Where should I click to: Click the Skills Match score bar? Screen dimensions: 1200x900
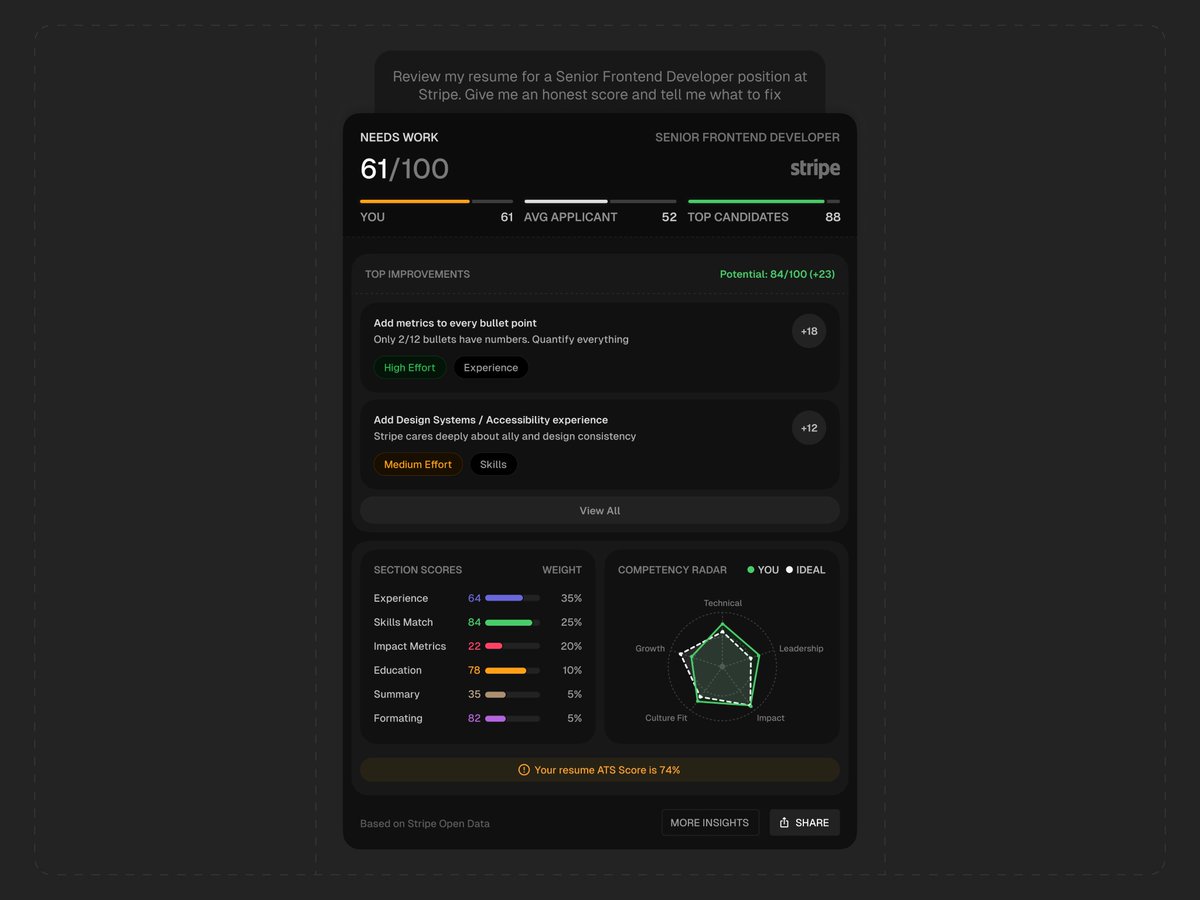coord(512,622)
